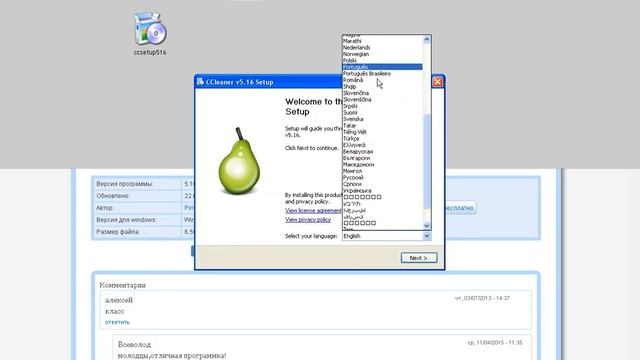Screen dimensions: 640x360
Task: Click the language list scrollbar thumb
Action: (427, 161)
